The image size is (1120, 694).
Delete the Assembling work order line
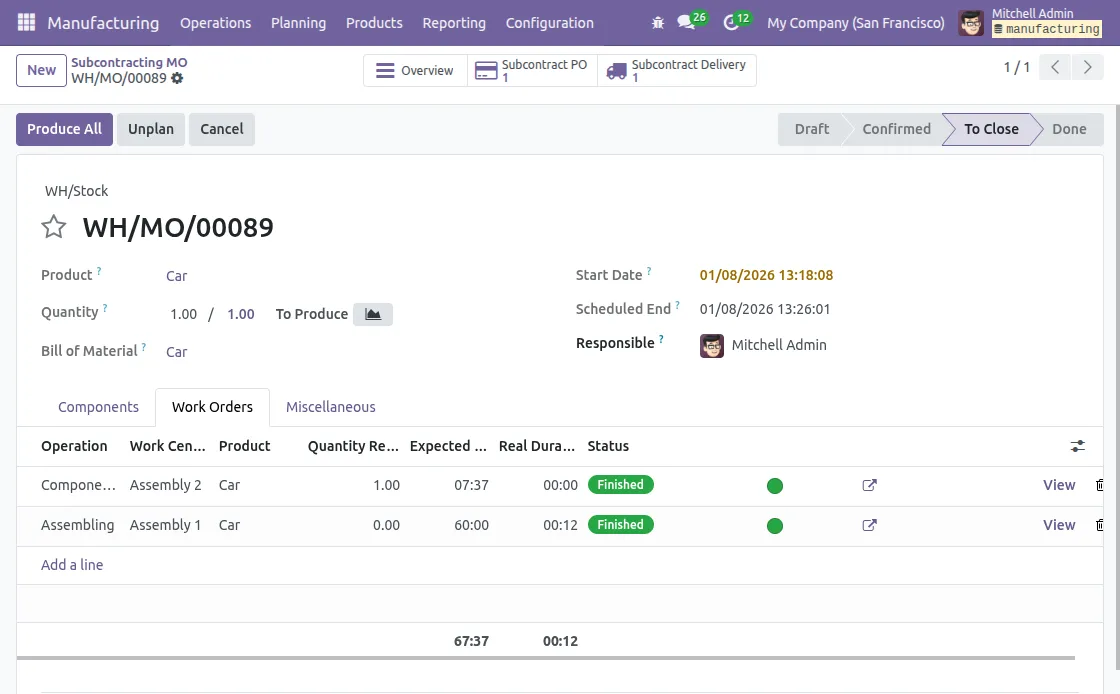click(x=1100, y=525)
